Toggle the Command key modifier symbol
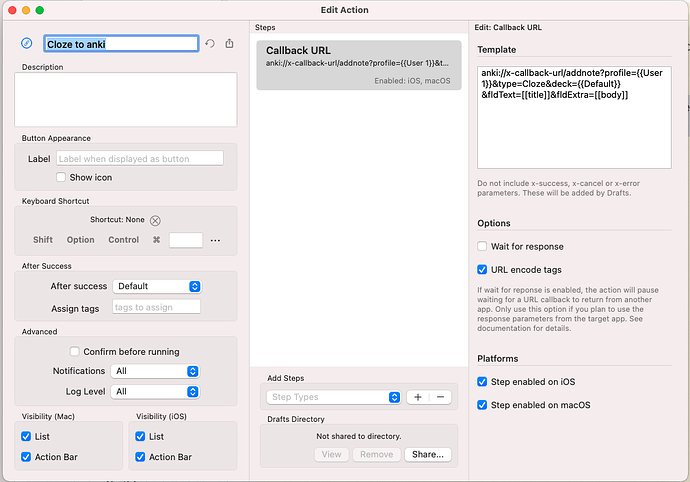Image resolution: width=690 pixels, height=482 pixels. pyautogui.click(x=156, y=240)
